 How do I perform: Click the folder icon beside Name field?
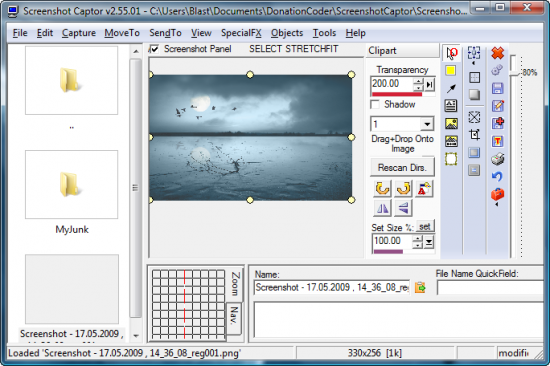tap(420, 287)
